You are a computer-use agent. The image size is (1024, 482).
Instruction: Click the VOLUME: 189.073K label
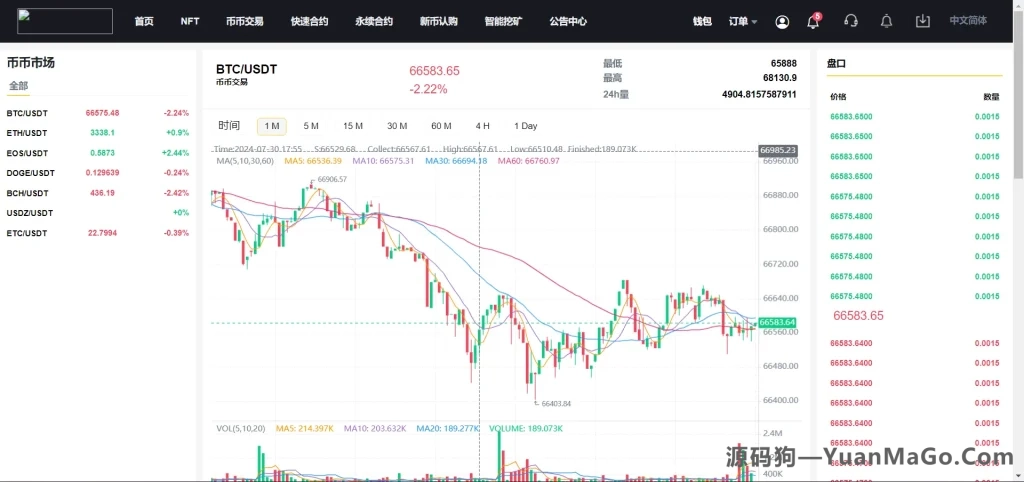(525, 428)
